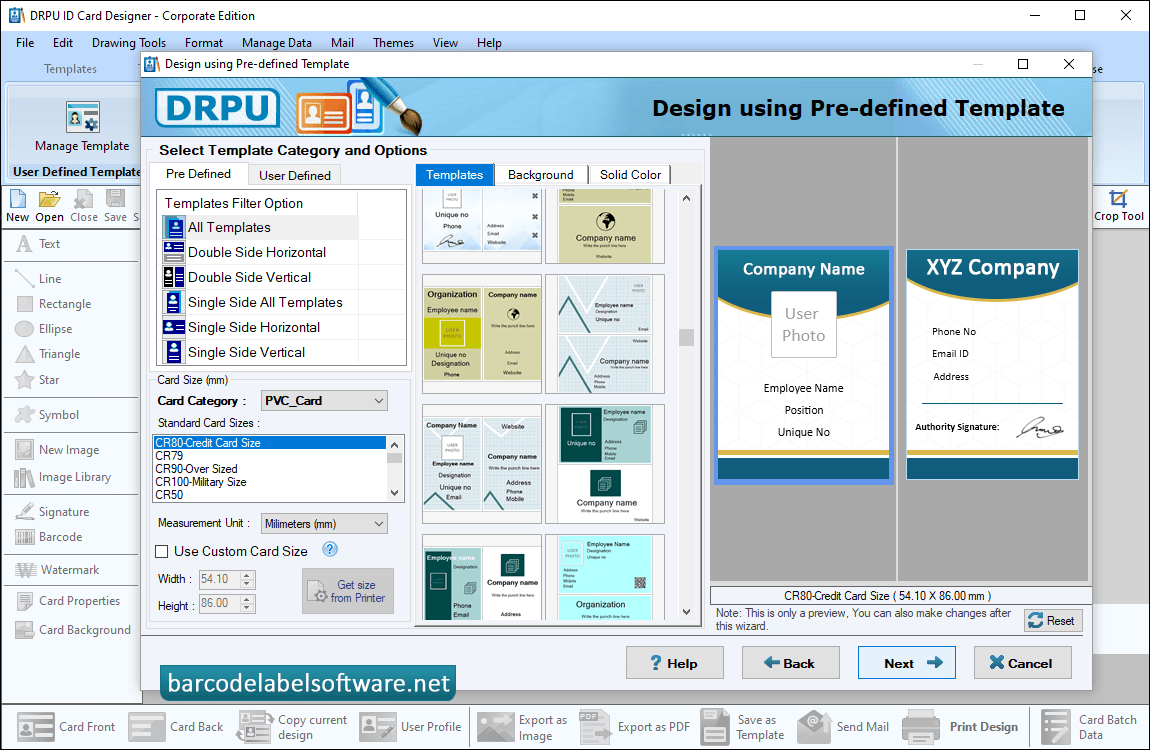
Task: Click the Cancel button
Action: pos(1022,663)
